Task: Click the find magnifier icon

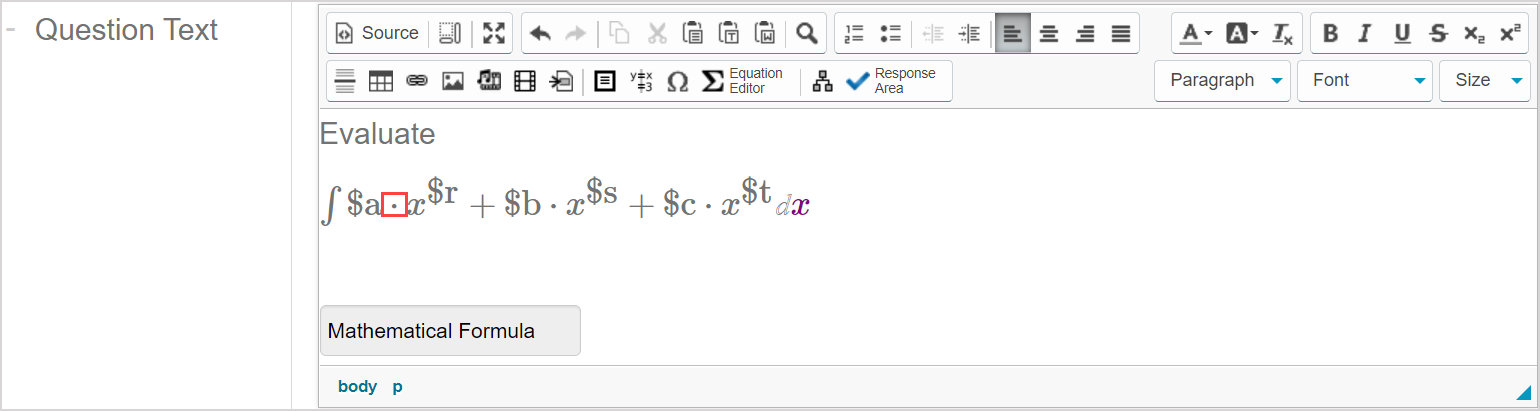Action: click(x=806, y=33)
